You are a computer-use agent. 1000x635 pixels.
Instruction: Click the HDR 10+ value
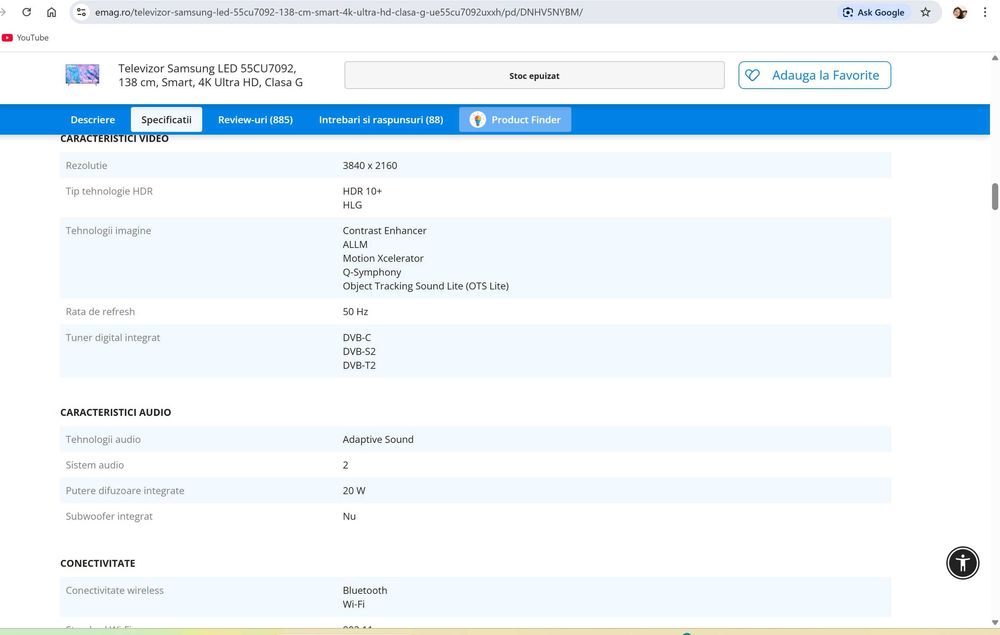click(362, 191)
